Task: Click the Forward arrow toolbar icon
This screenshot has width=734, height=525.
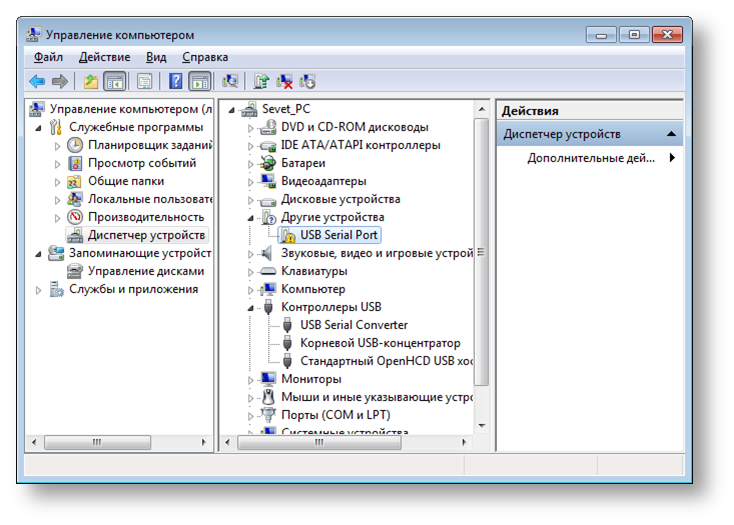Action: [60, 81]
